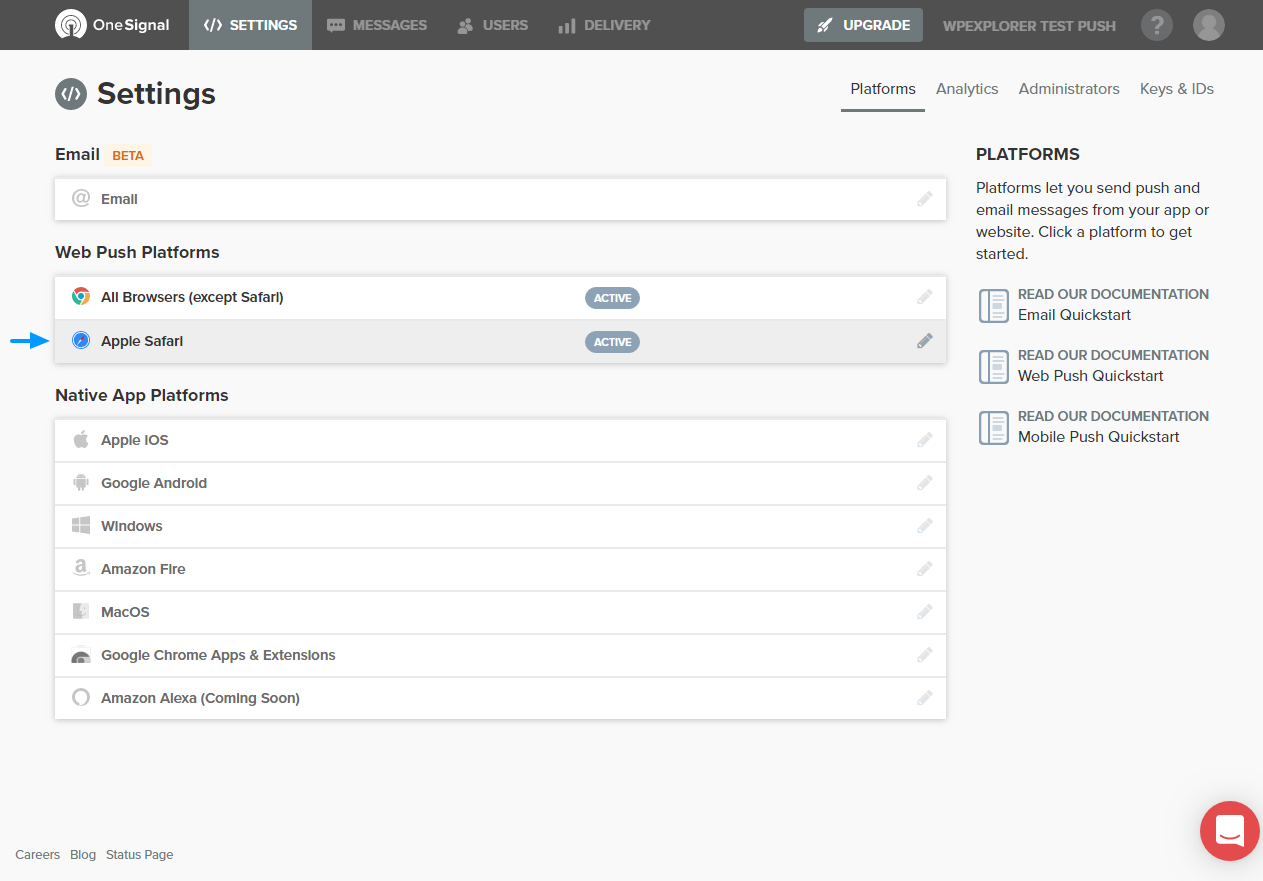Open the Status Page footer link
Image resolution: width=1263 pixels, height=881 pixels.
click(139, 855)
